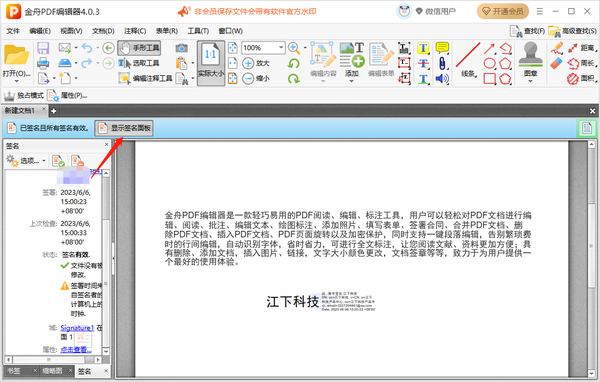Screen dimensions: 600x382
Task: Click the clipboard paste icon
Action: [x=182, y=63]
